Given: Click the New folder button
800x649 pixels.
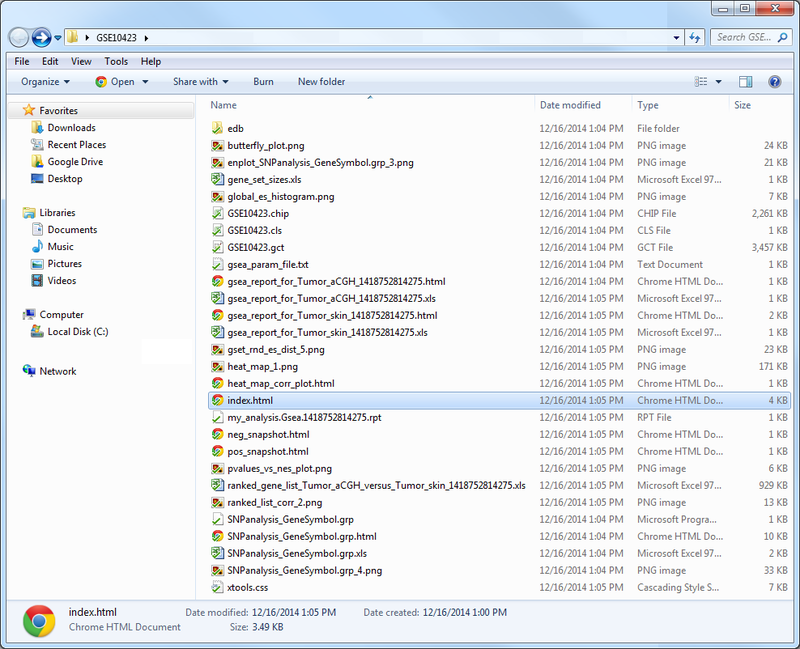Looking at the screenshot, I should click(321, 82).
